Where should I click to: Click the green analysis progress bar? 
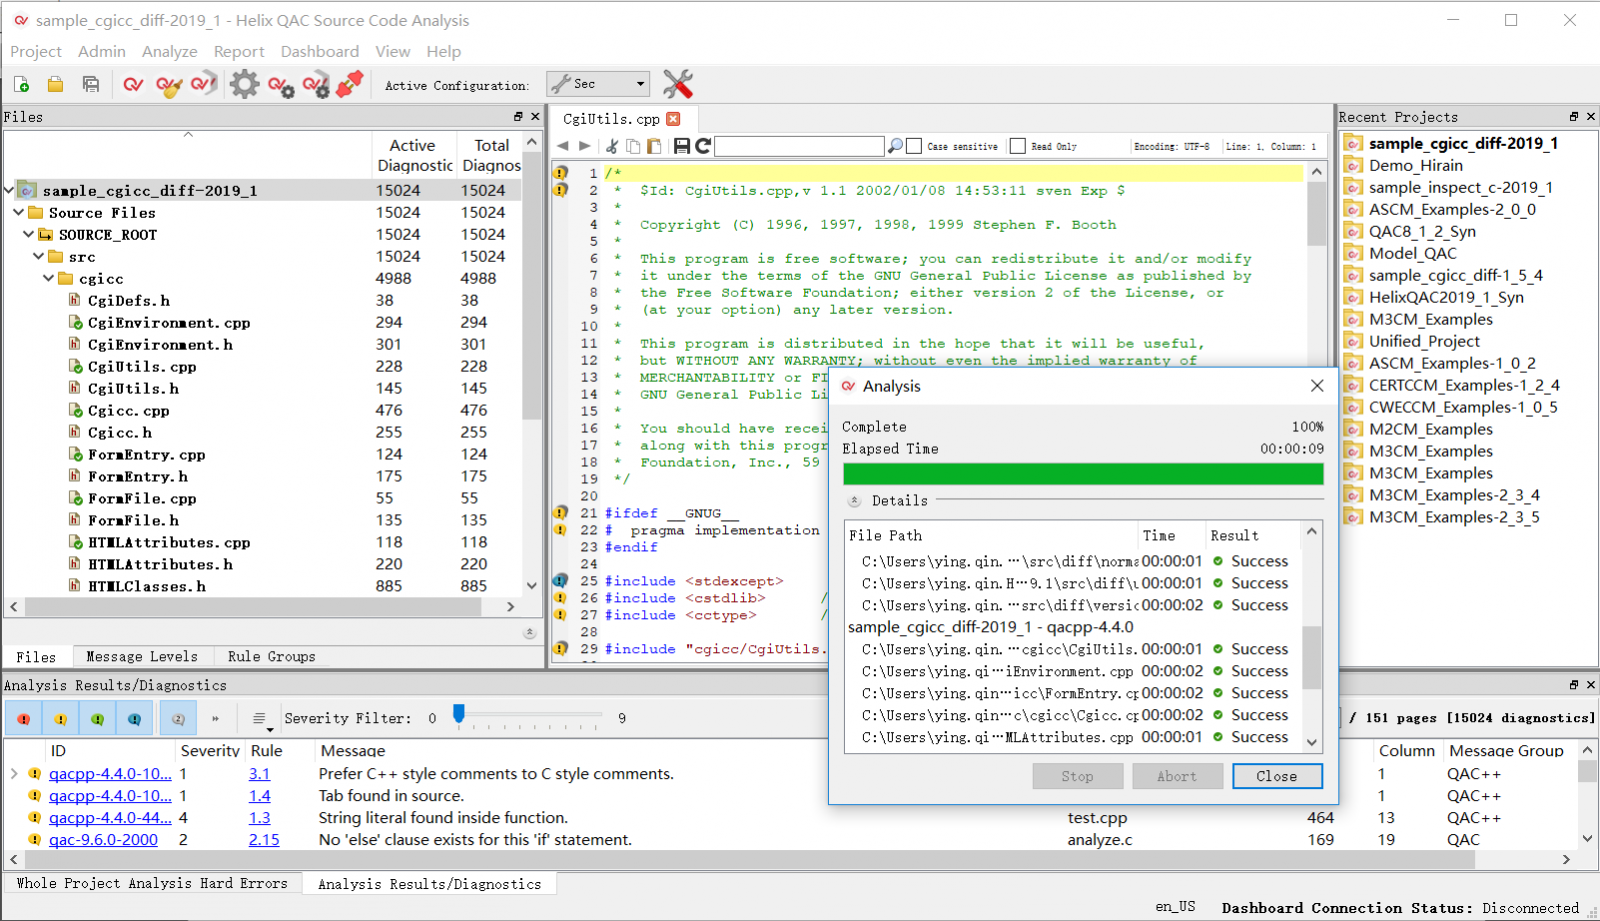tap(1083, 474)
